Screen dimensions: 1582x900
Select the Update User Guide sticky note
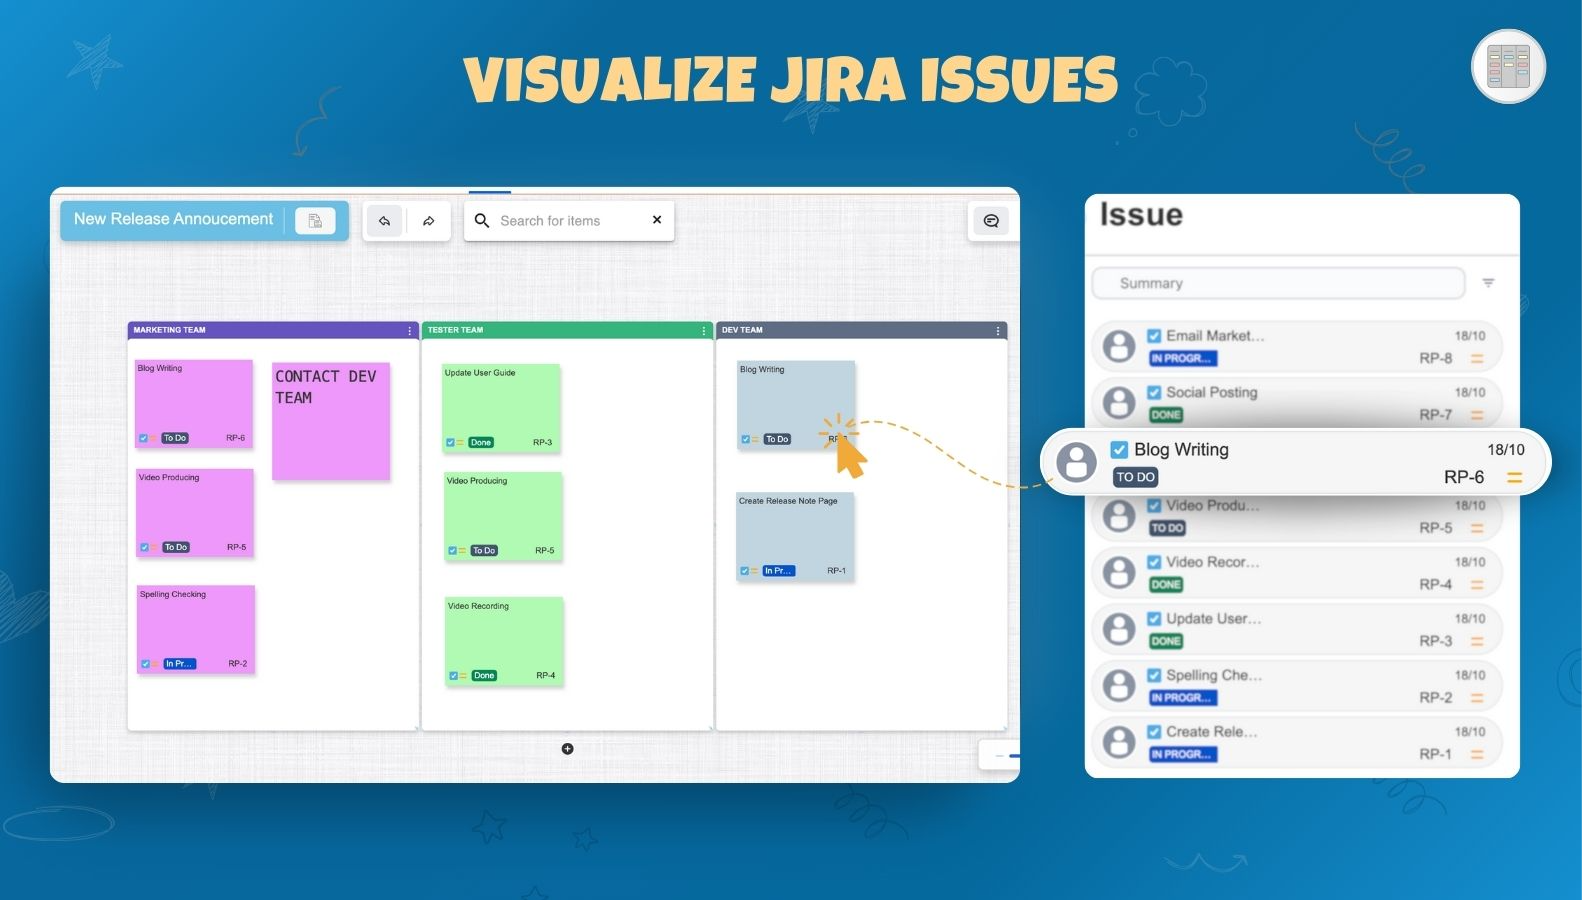pyautogui.click(x=501, y=407)
